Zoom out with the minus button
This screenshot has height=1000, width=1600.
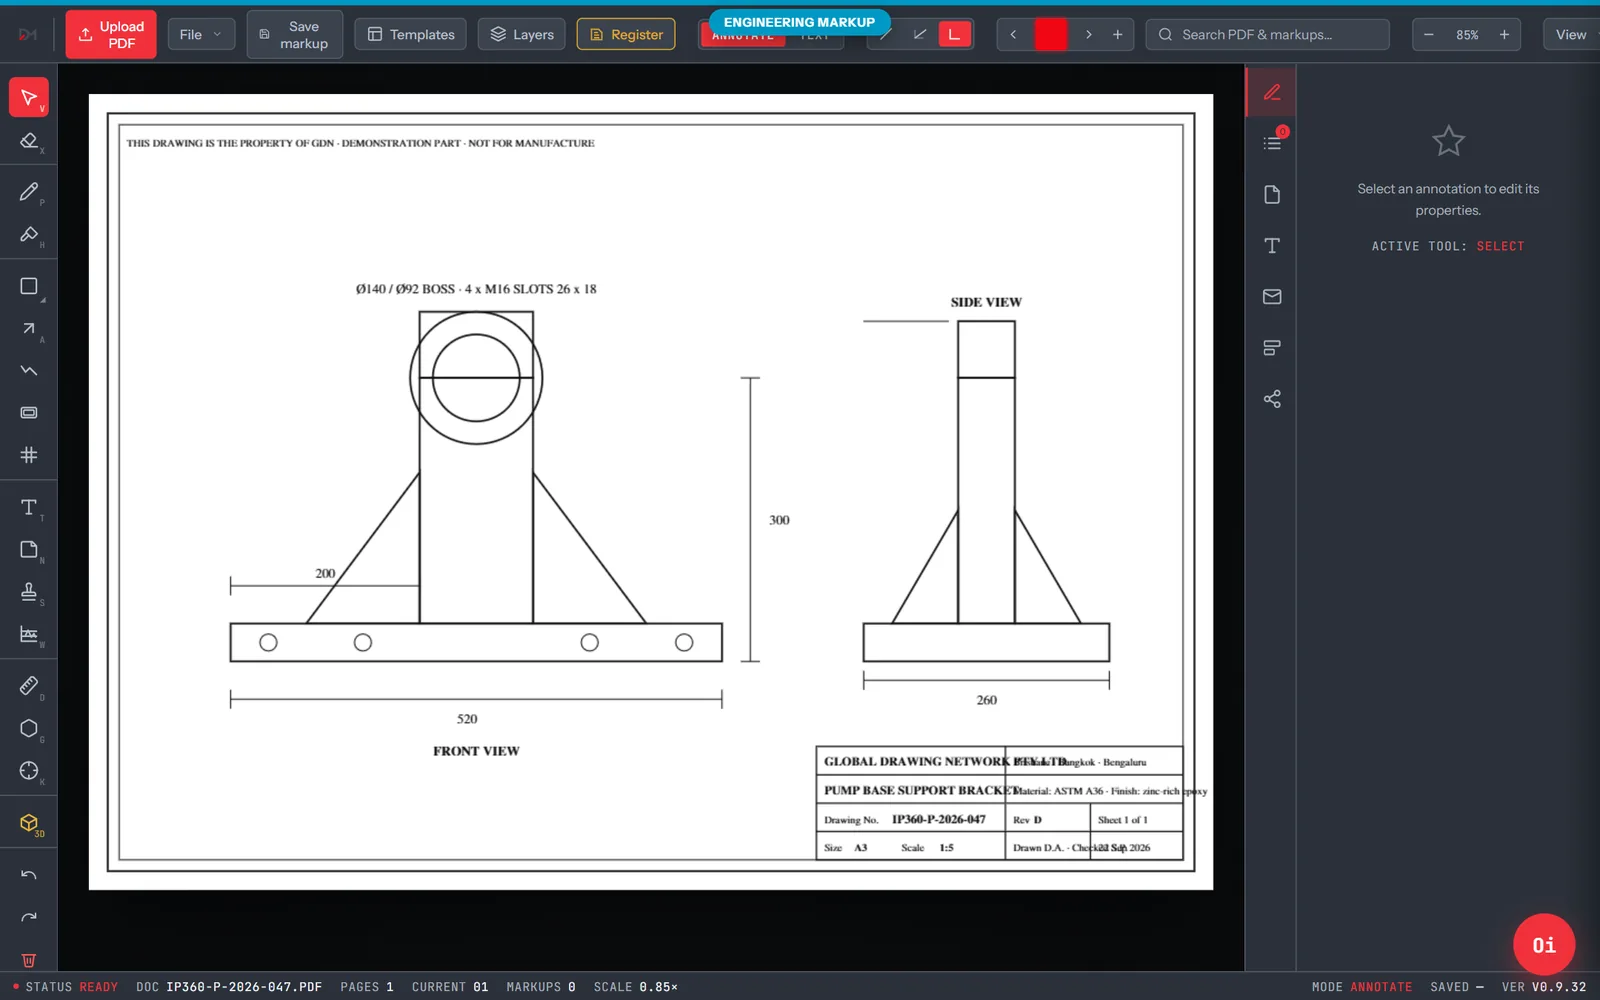tap(1429, 34)
